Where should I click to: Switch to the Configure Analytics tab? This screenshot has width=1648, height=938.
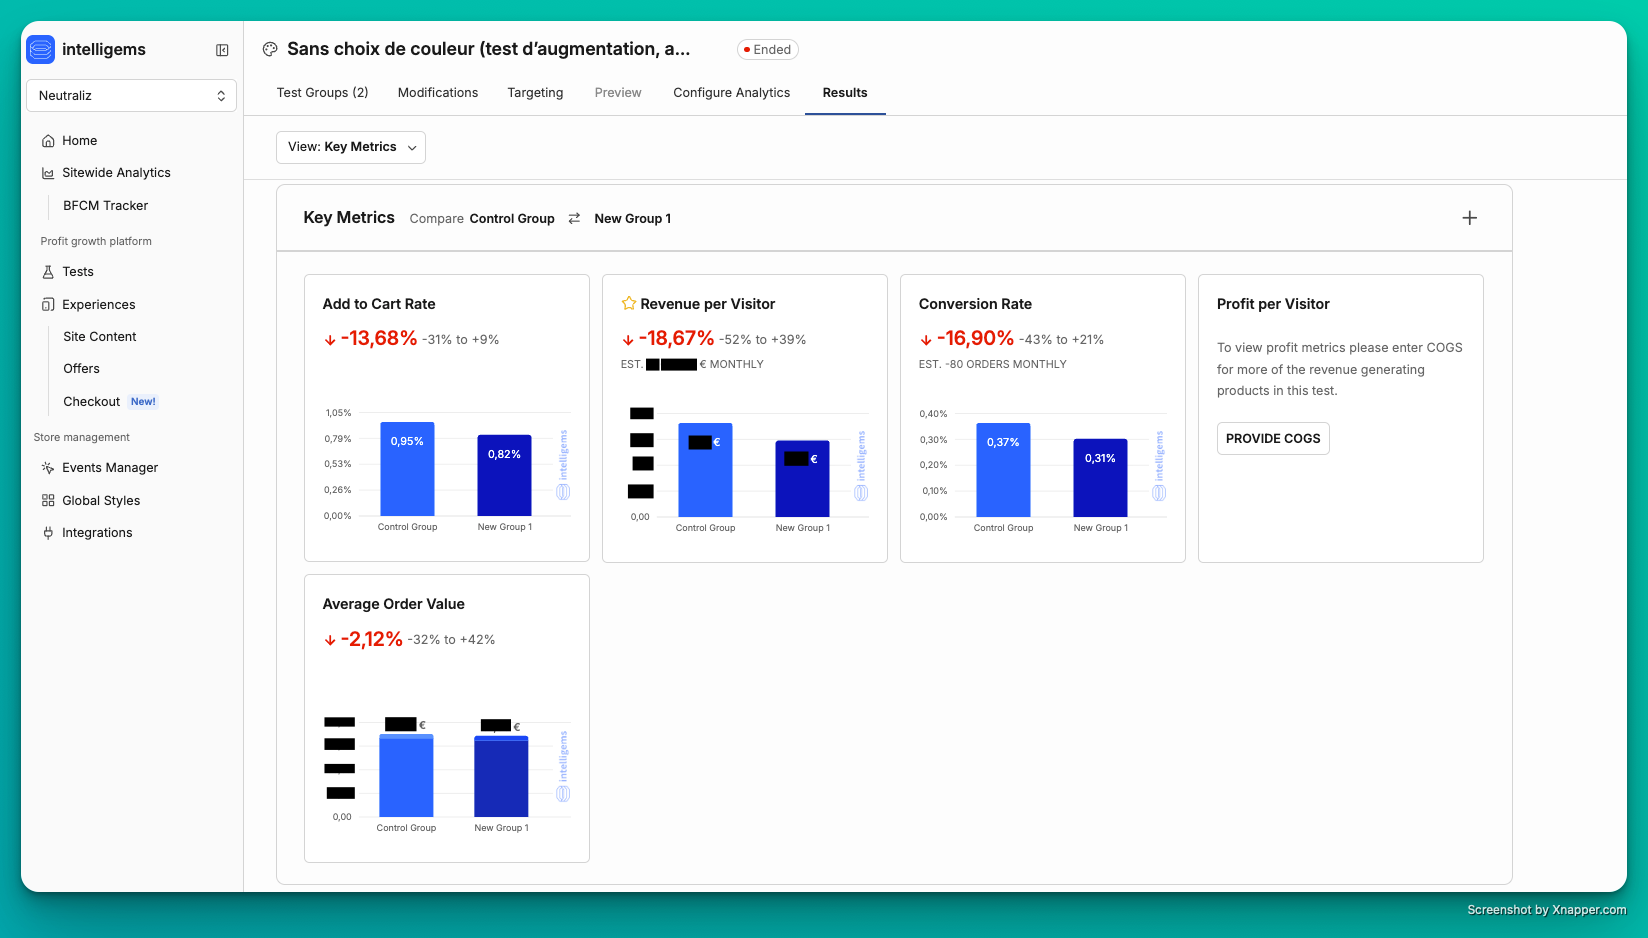[731, 93]
